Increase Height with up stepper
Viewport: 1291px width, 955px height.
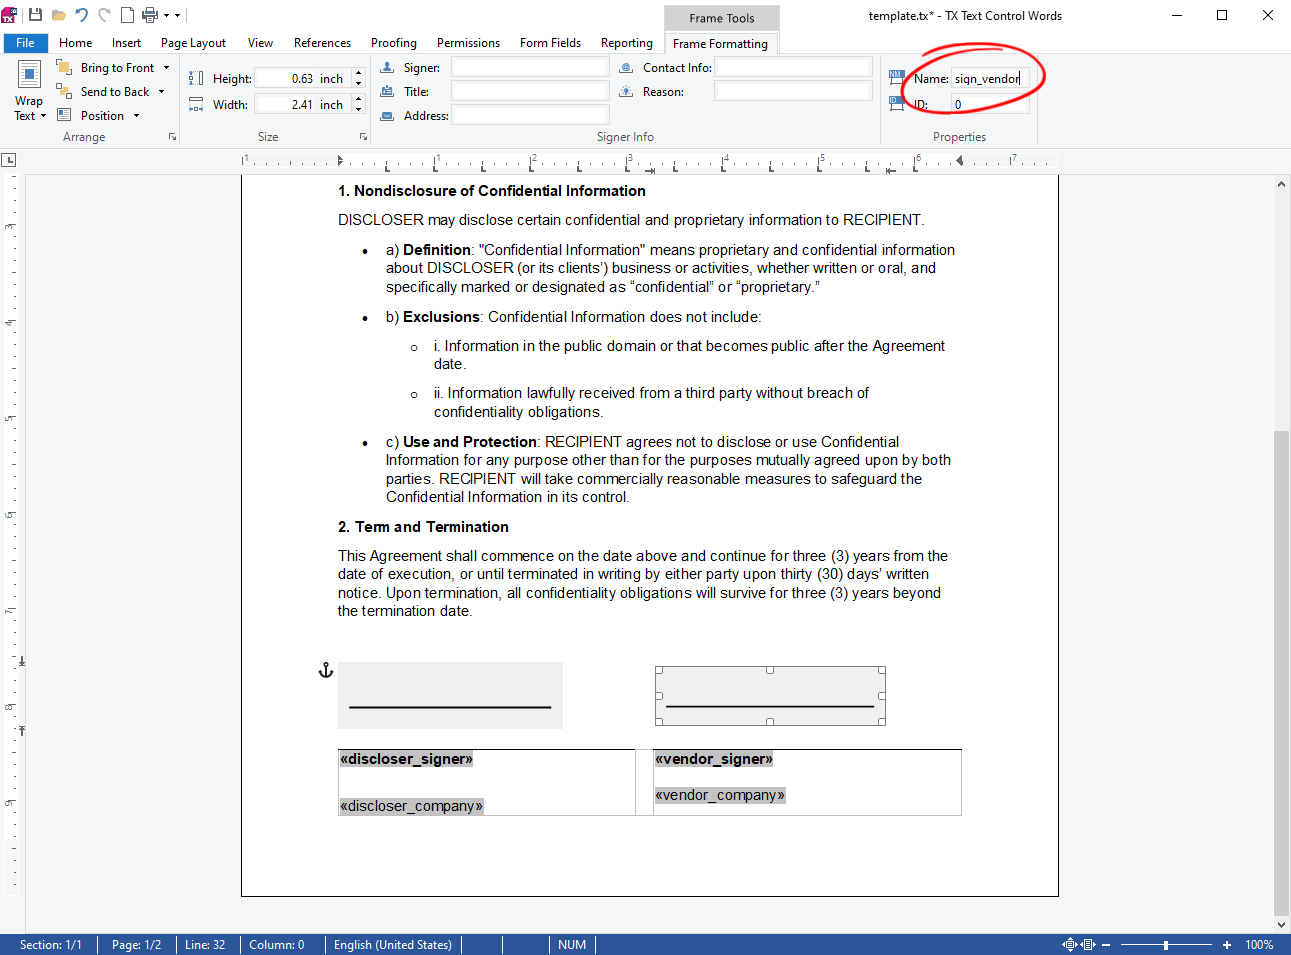click(x=358, y=73)
